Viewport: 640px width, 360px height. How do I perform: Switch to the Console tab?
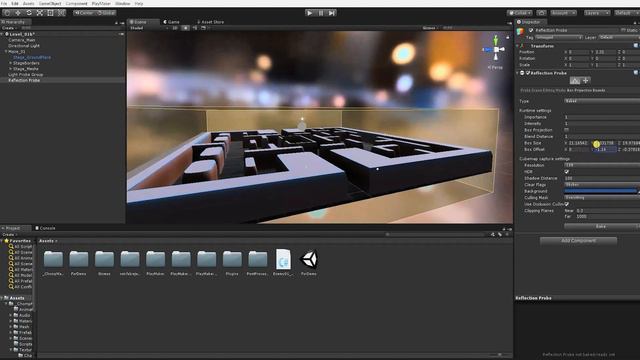point(45,228)
